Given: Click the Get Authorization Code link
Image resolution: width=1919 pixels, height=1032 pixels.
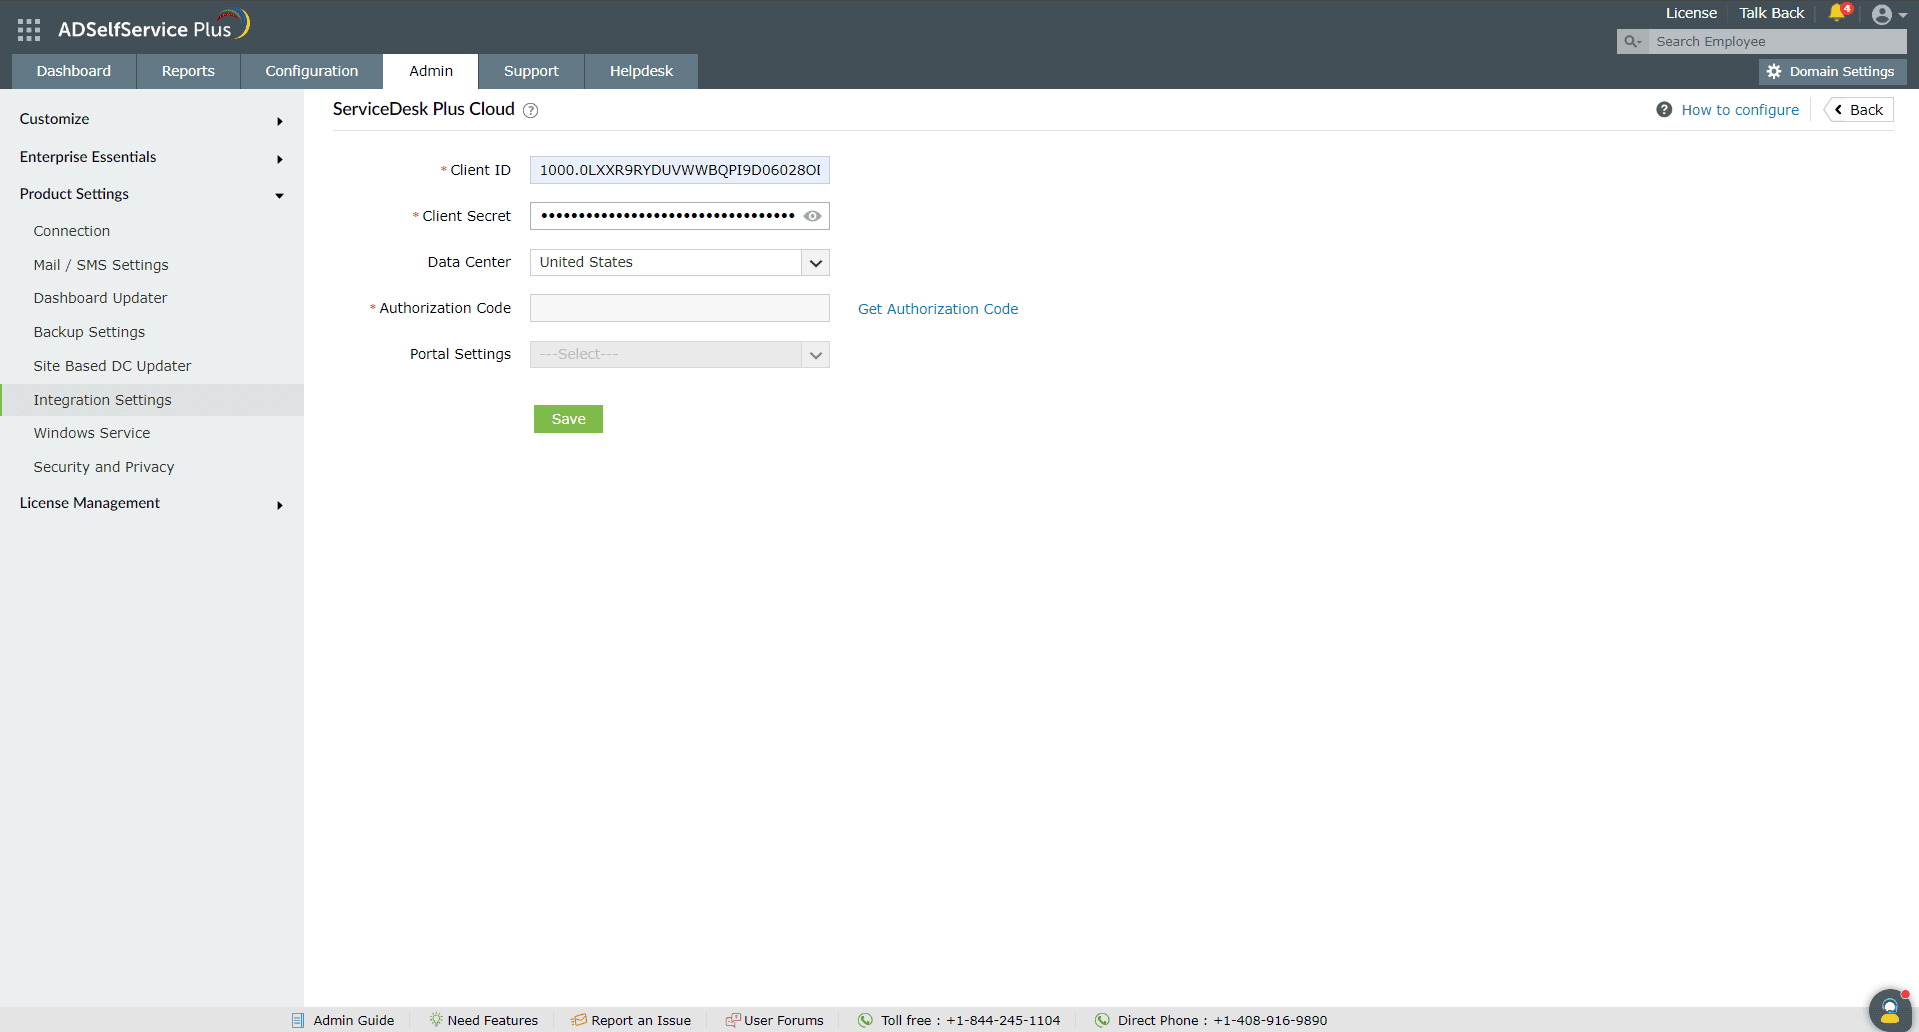Looking at the screenshot, I should point(938,309).
